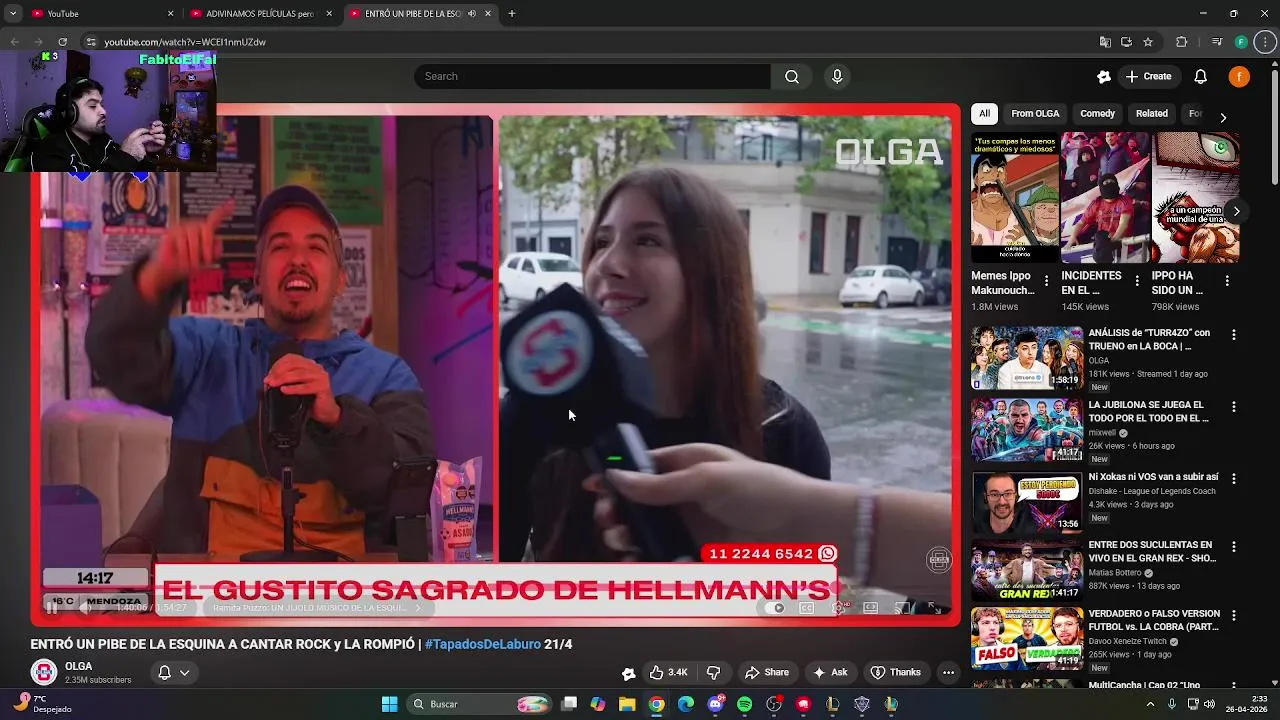Switch to the miniplayer view
The width and height of the screenshot is (1280, 720).
(x=871, y=607)
